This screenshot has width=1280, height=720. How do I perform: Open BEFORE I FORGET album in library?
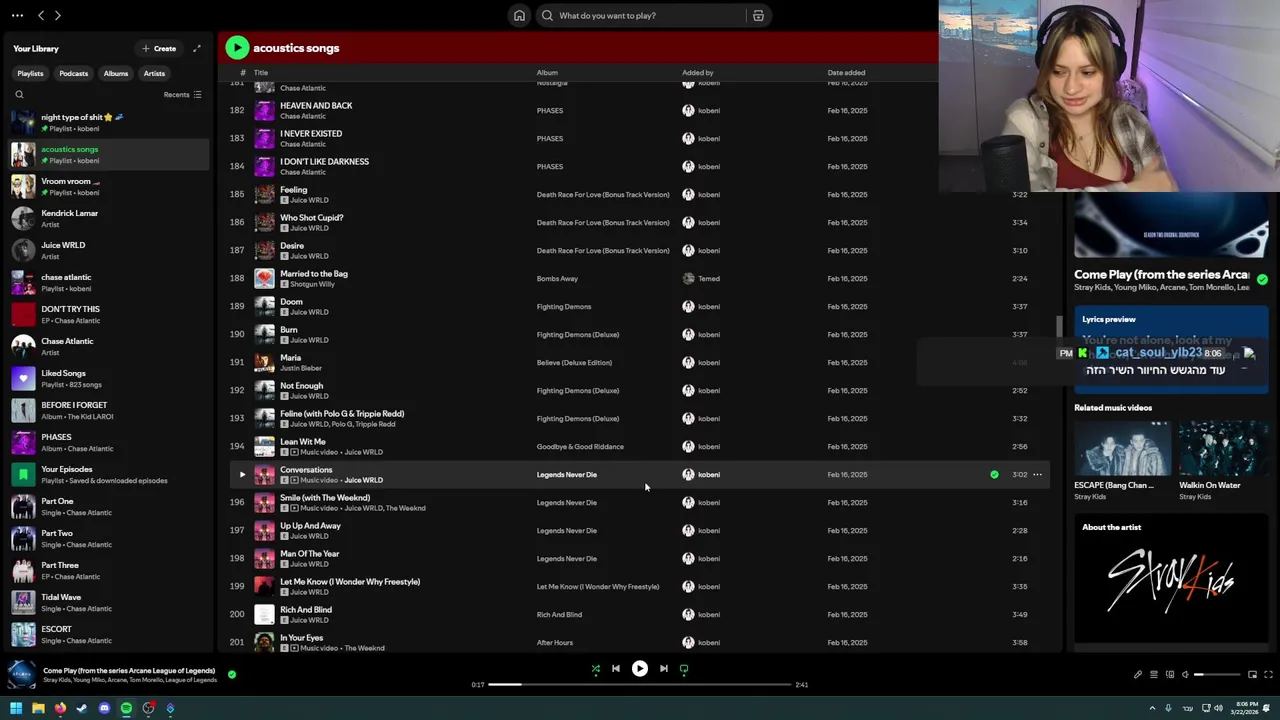[x=108, y=410]
